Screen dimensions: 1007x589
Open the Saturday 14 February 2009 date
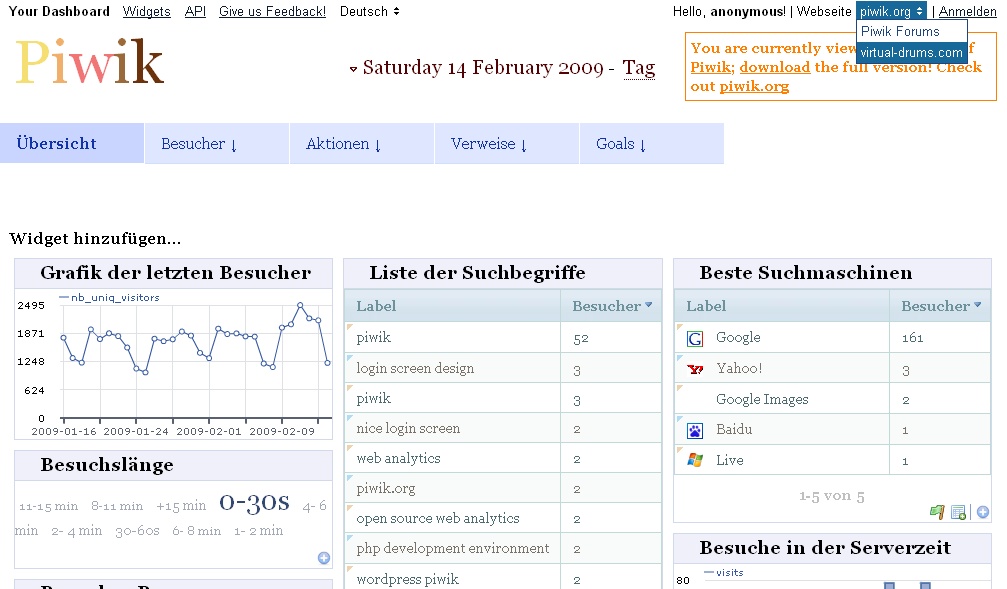[483, 67]
